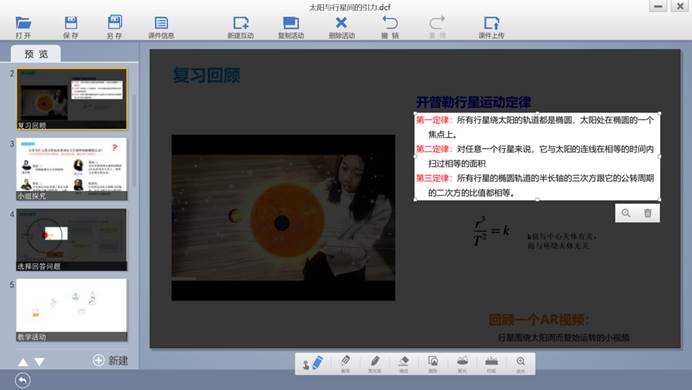Delete the activity with the X icon
Image resolution: width=692 pixels, height=390 pixels.
(x=342, y=27)
